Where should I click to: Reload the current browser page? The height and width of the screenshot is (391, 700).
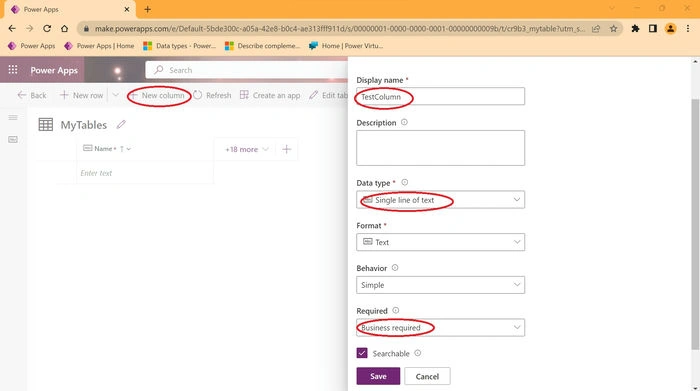[x=47, y=29]
